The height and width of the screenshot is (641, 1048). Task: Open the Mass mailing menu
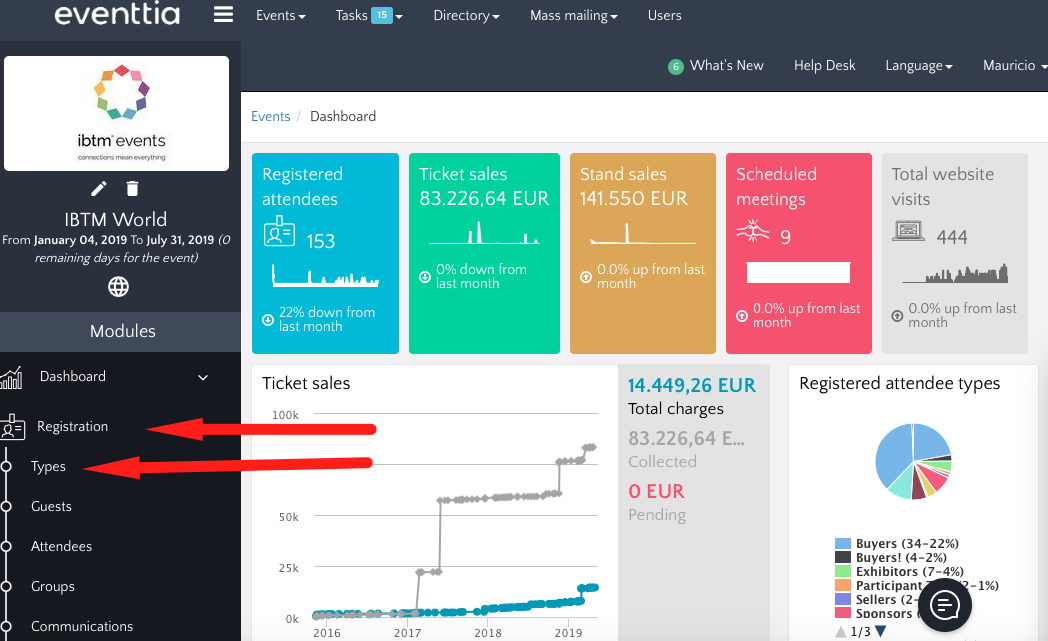pyautogui.click(x=573, y=16)
